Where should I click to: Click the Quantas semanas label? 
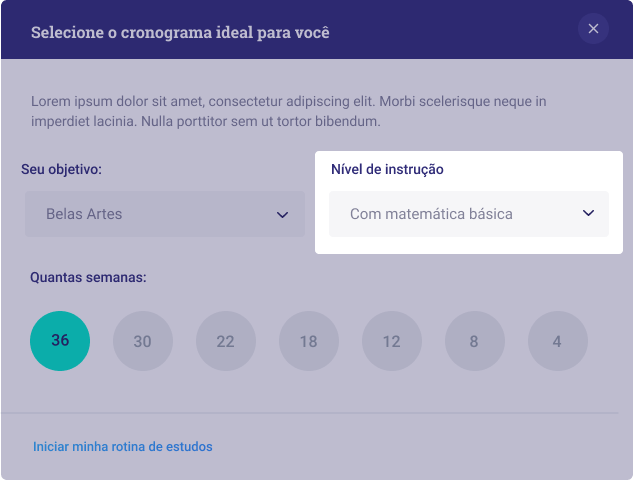point(88,277)
